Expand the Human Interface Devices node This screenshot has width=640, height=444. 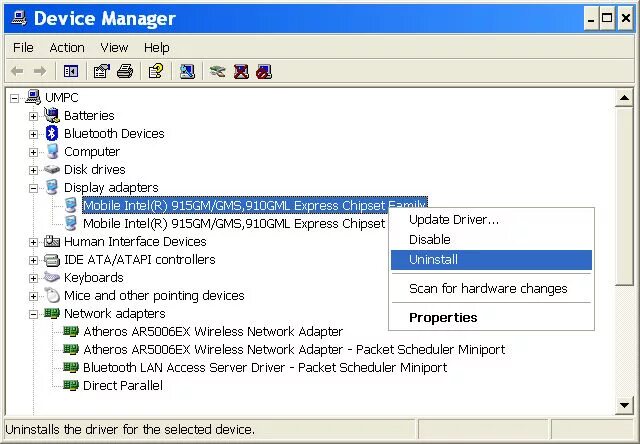(33, 242)
